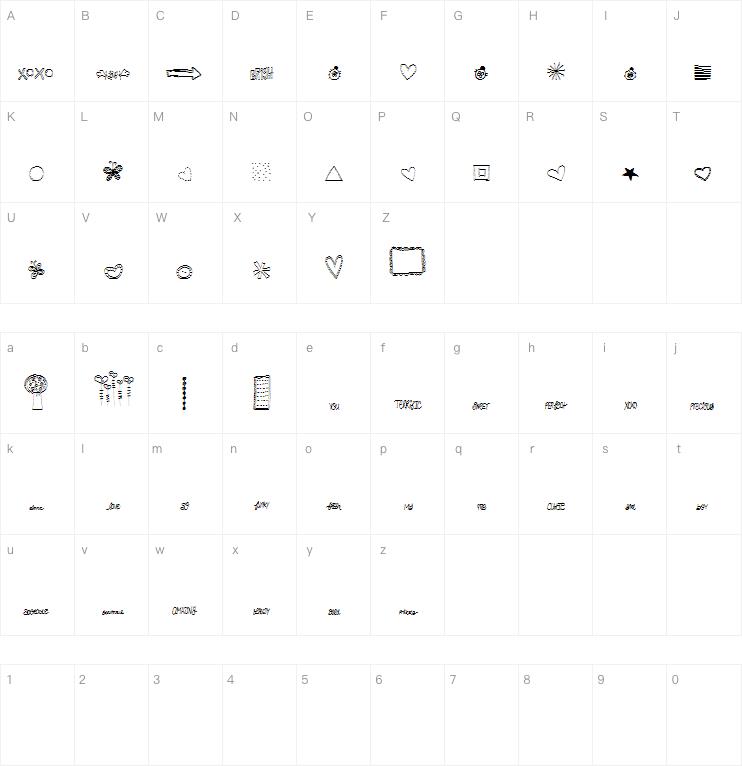This screenshot has width=742, height=766.
Task: Select the dotted rectangle glyph under d
Action: tap(261, 392)
